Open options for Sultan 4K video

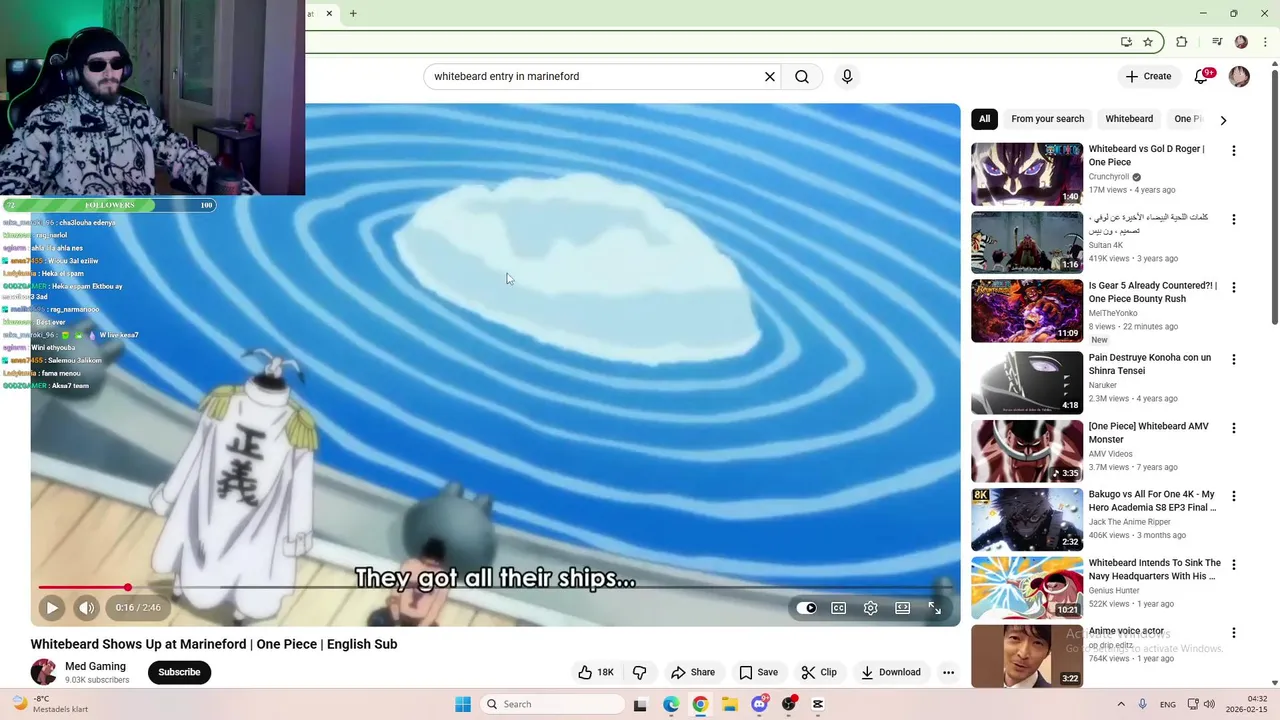(x=1234, y=219)
